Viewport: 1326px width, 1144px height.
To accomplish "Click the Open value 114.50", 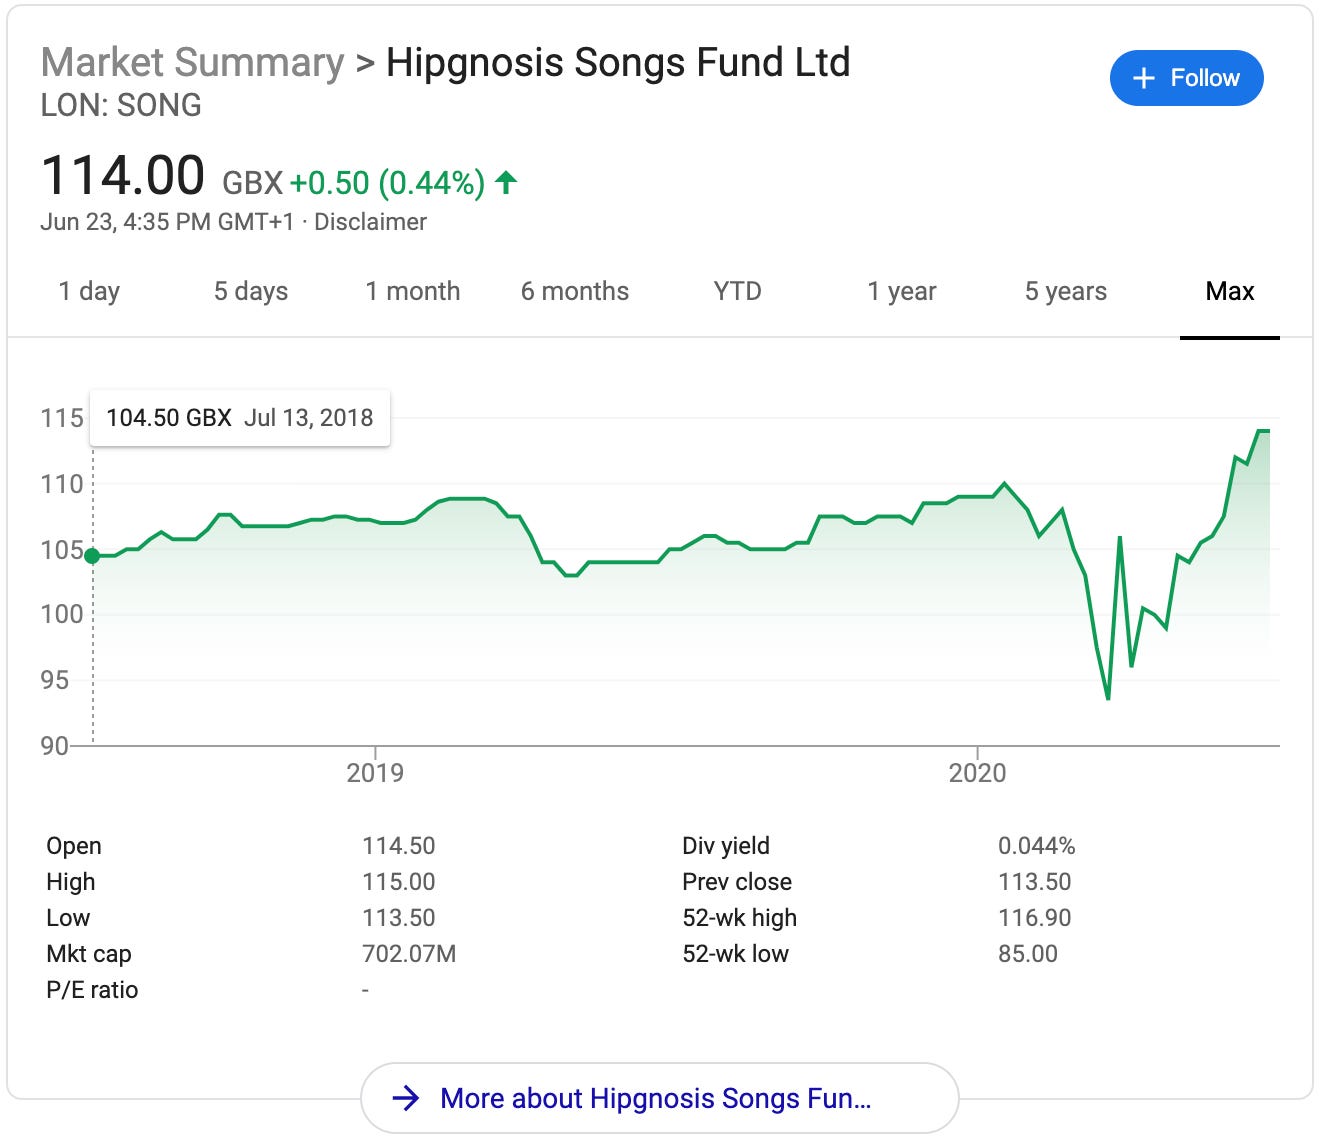I will click(x=398, y=846).
